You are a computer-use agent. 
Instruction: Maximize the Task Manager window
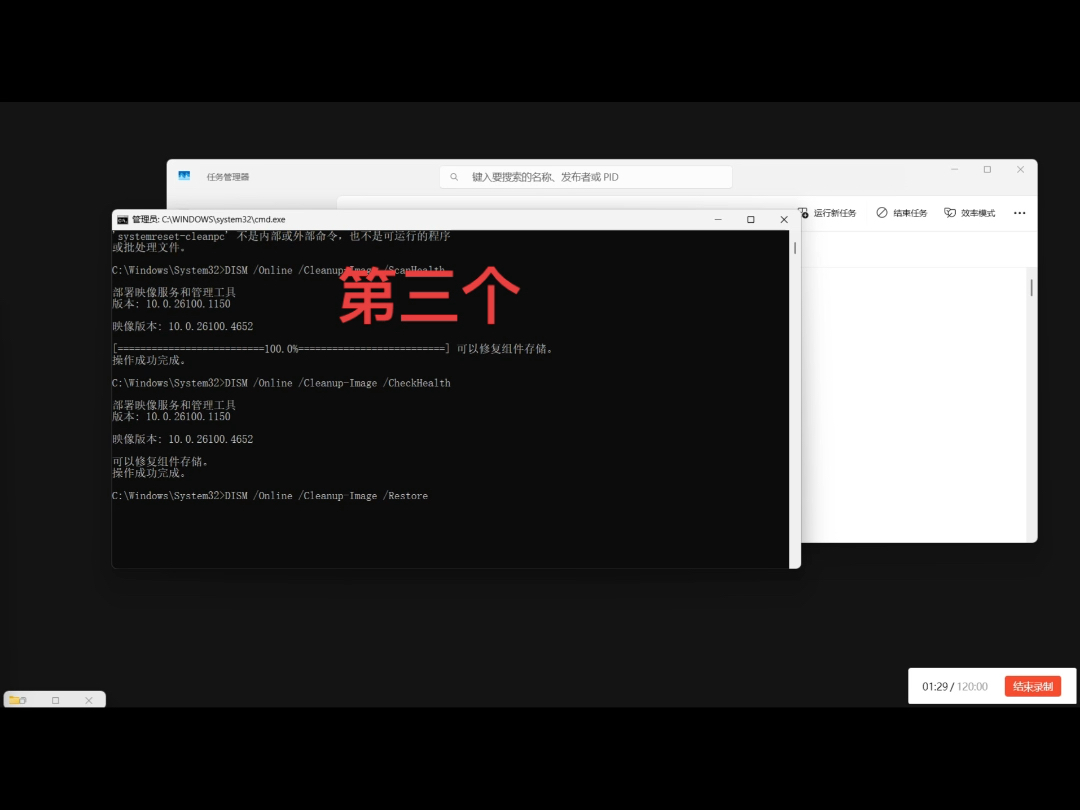pos(987,169)
